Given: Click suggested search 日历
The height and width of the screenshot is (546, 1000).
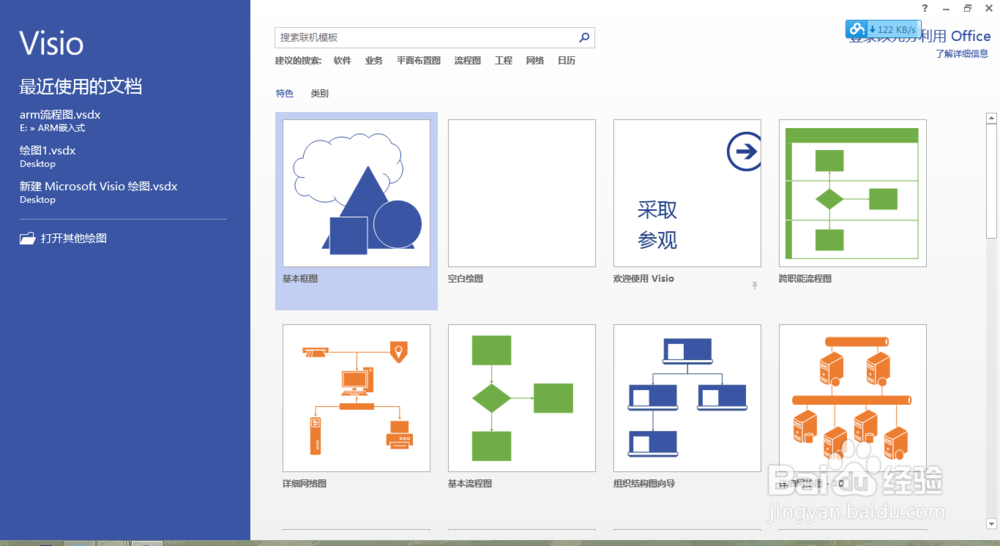Looking at the screenshot, I should click(x=566, y=61).
